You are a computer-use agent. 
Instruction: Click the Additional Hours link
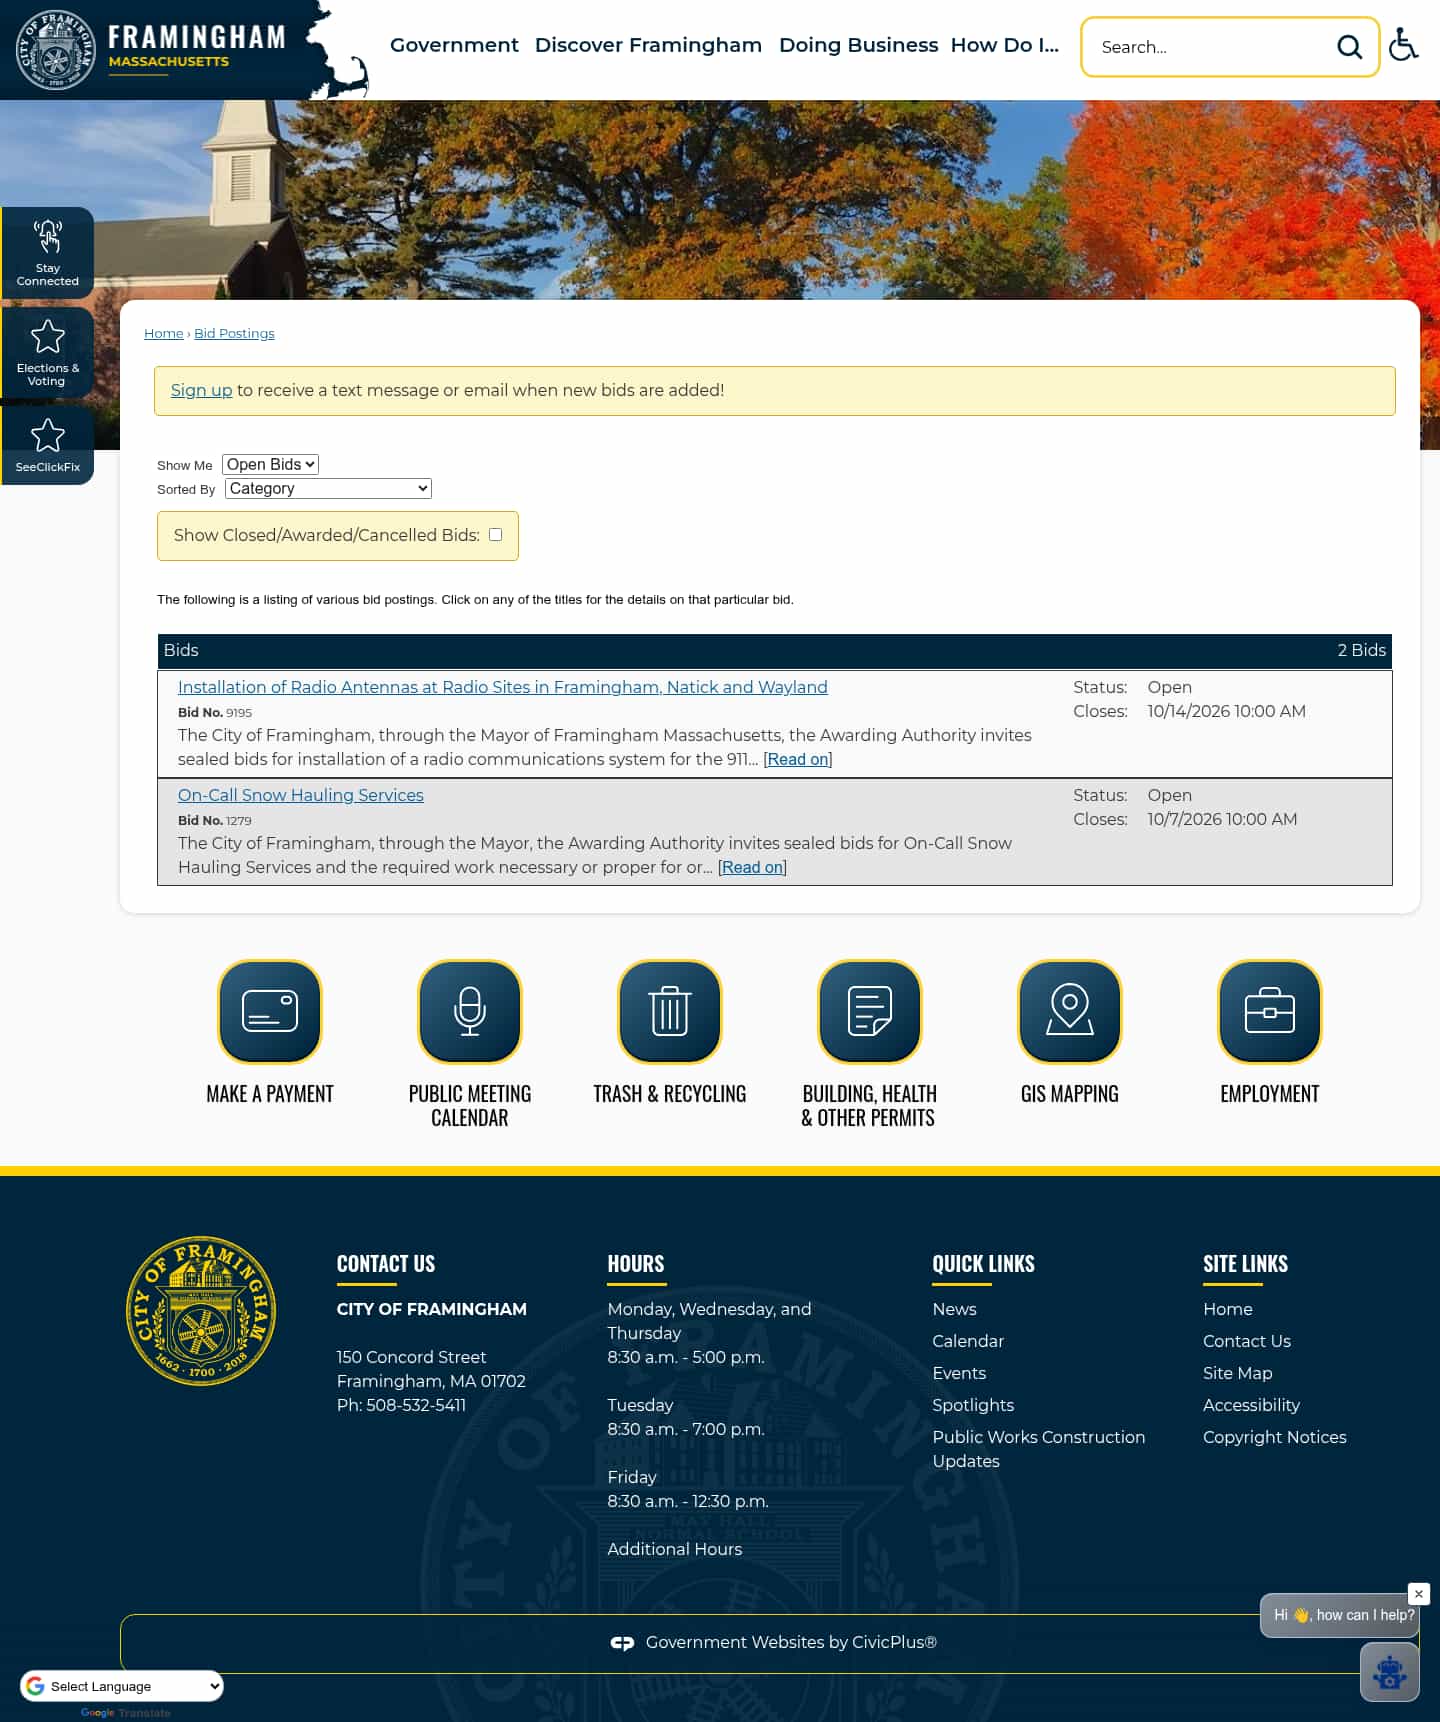(x=675, y=1549)
